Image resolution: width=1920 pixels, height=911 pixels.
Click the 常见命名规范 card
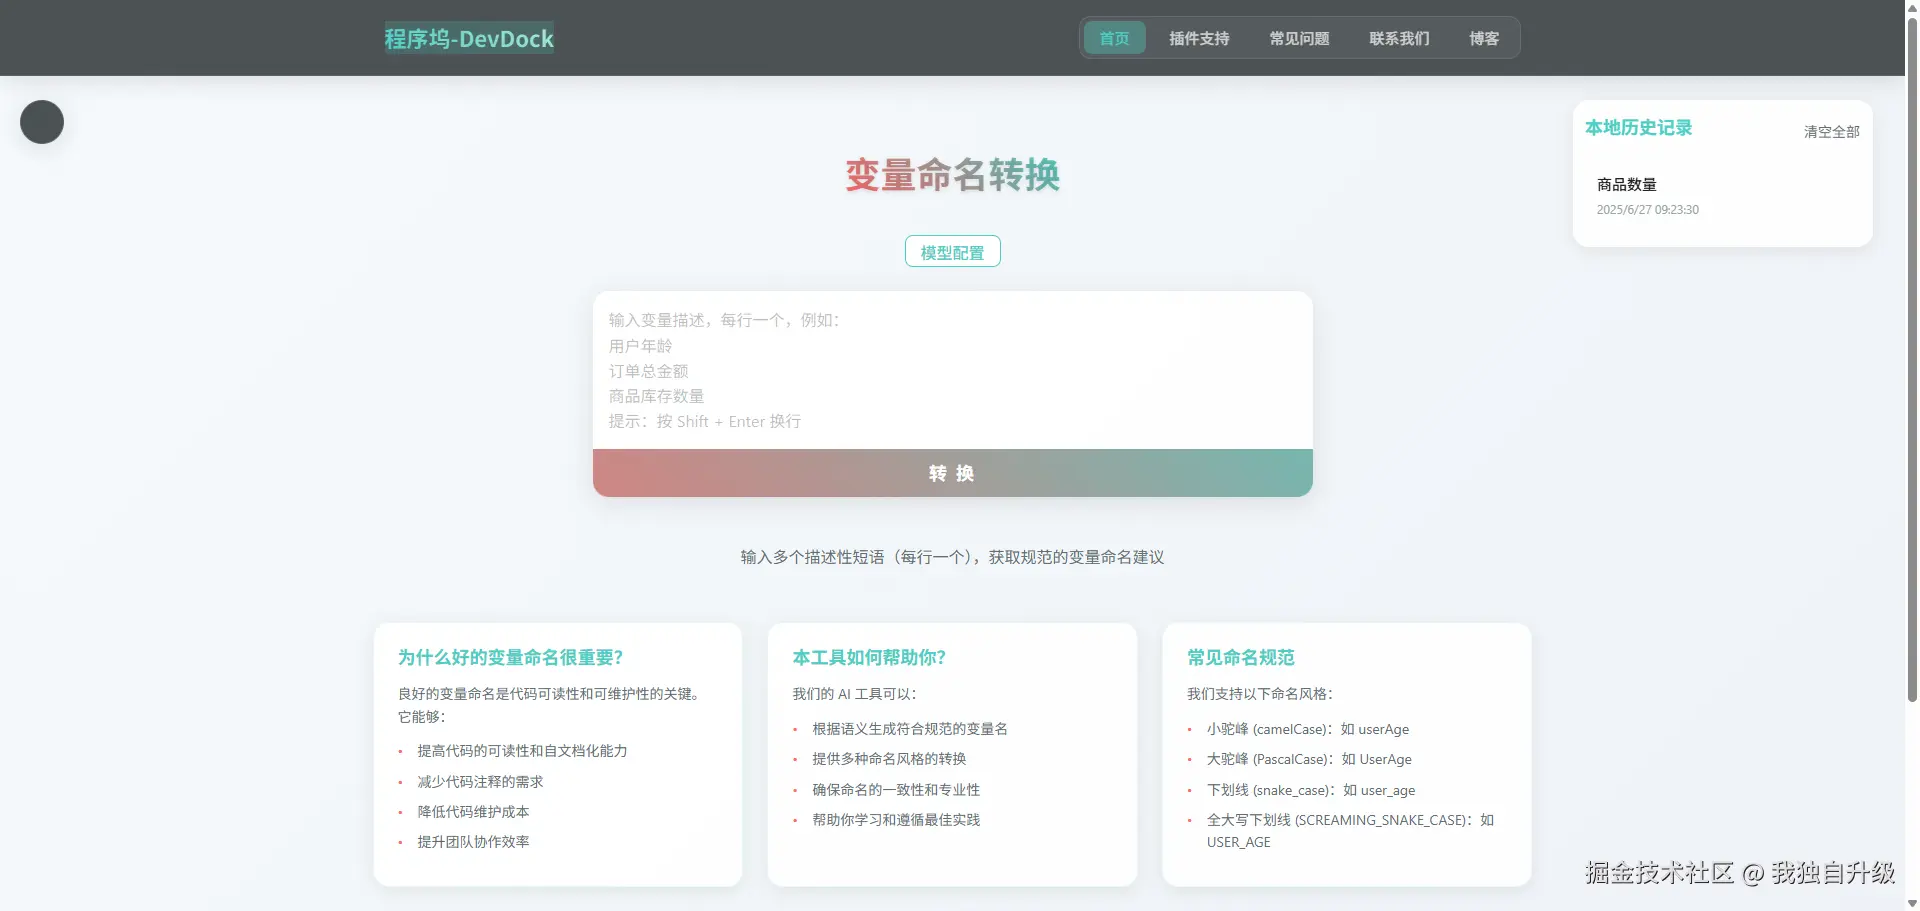(x=1346, y=755)
